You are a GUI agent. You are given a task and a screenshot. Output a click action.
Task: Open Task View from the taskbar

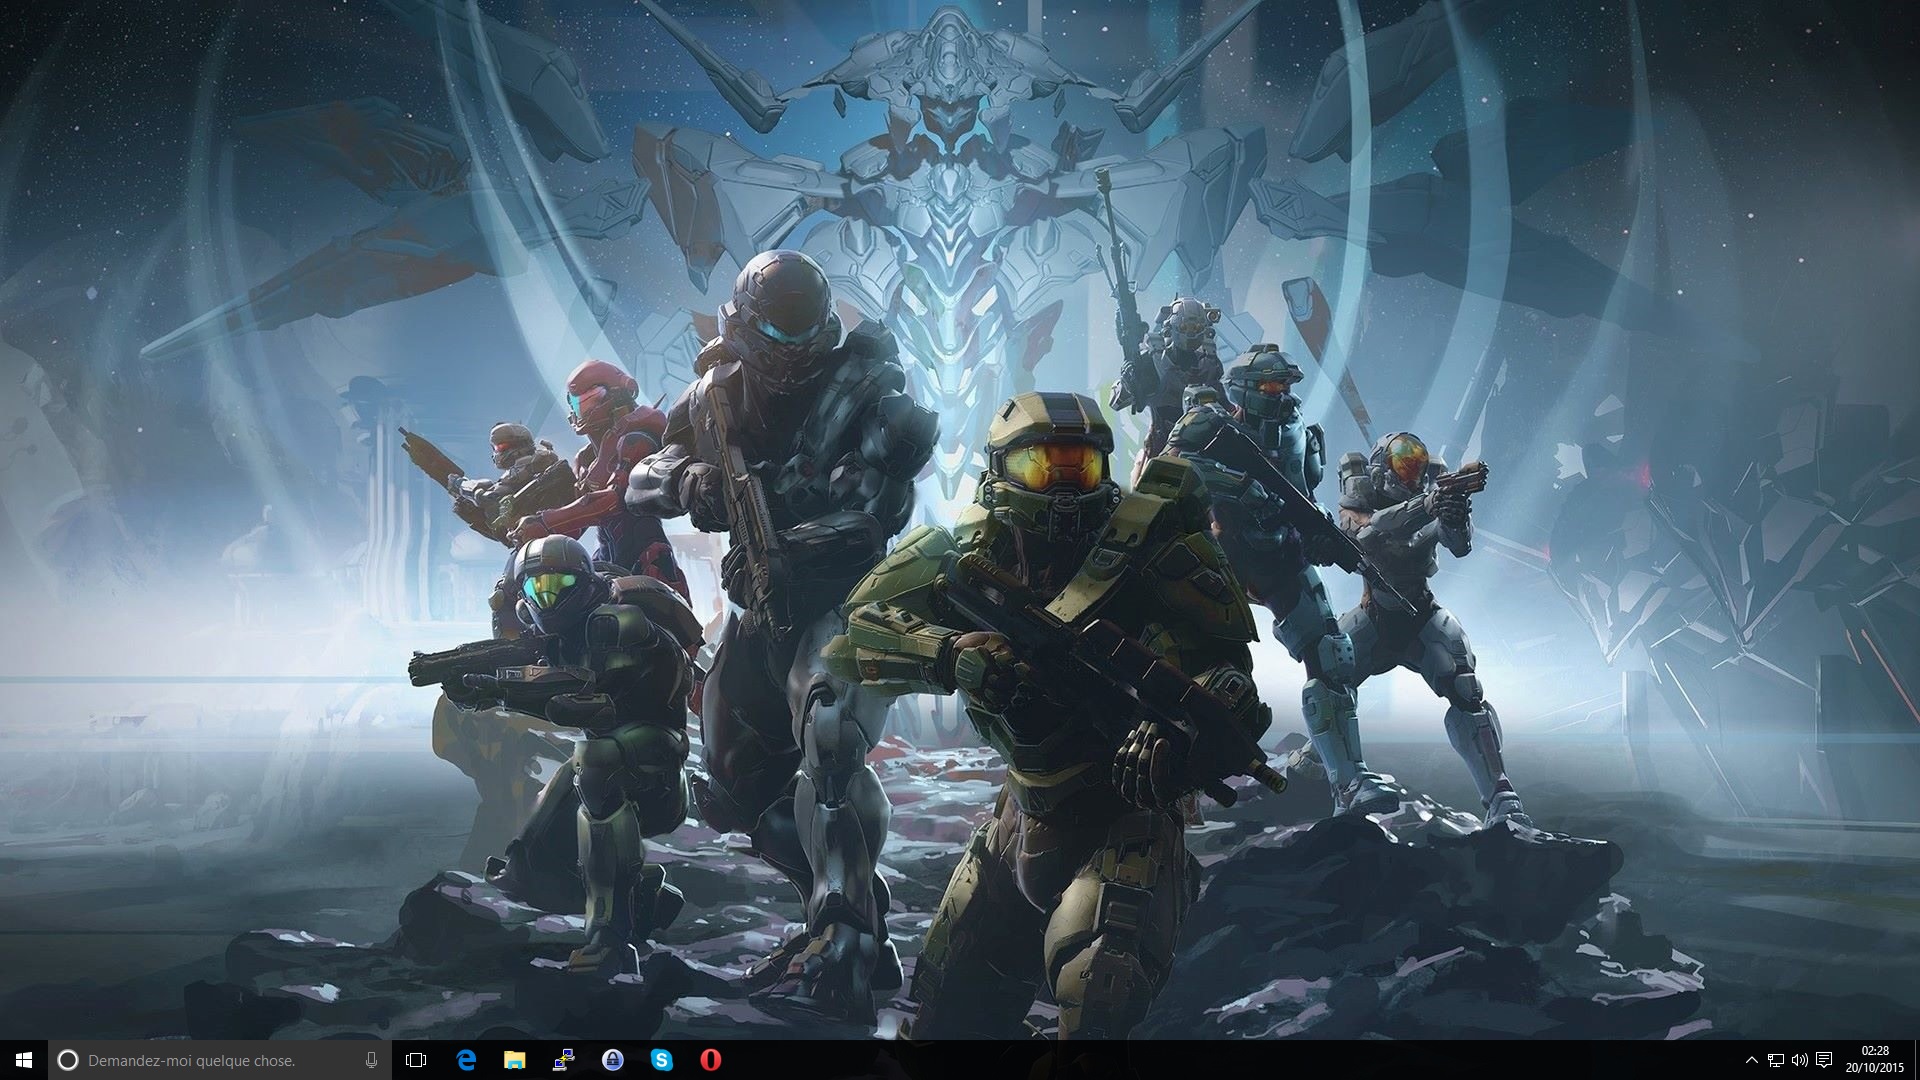point(416,1060)
